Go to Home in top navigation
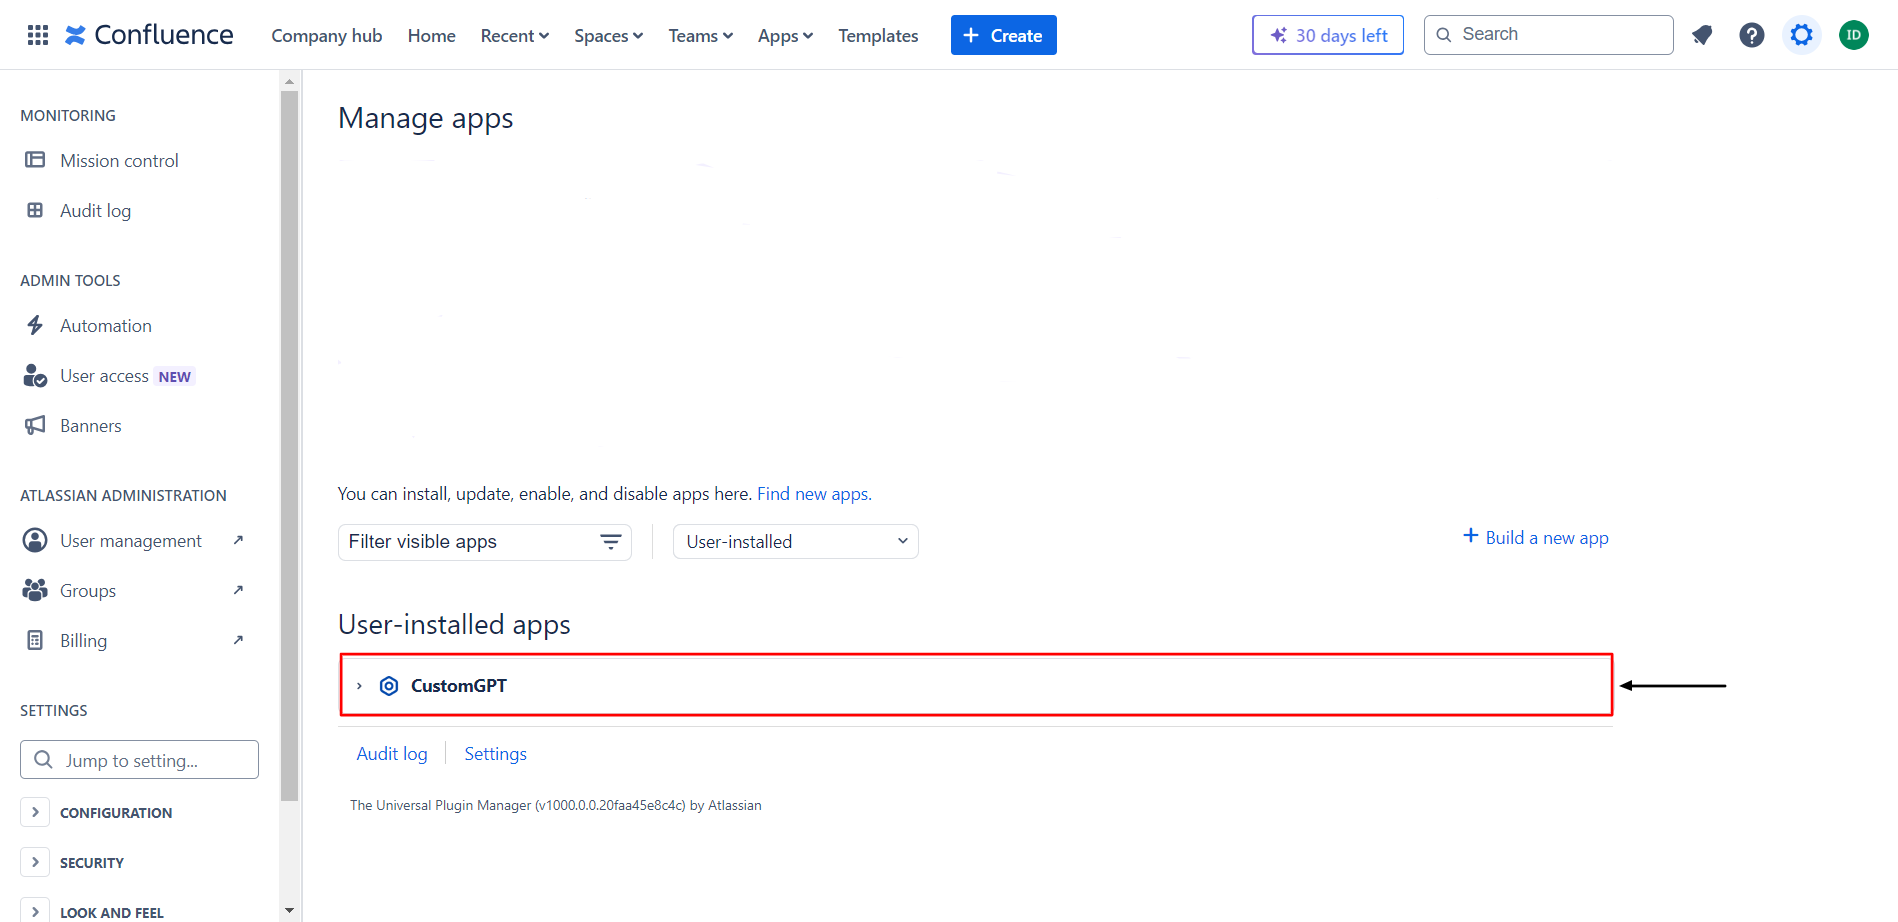 (432, 35)
